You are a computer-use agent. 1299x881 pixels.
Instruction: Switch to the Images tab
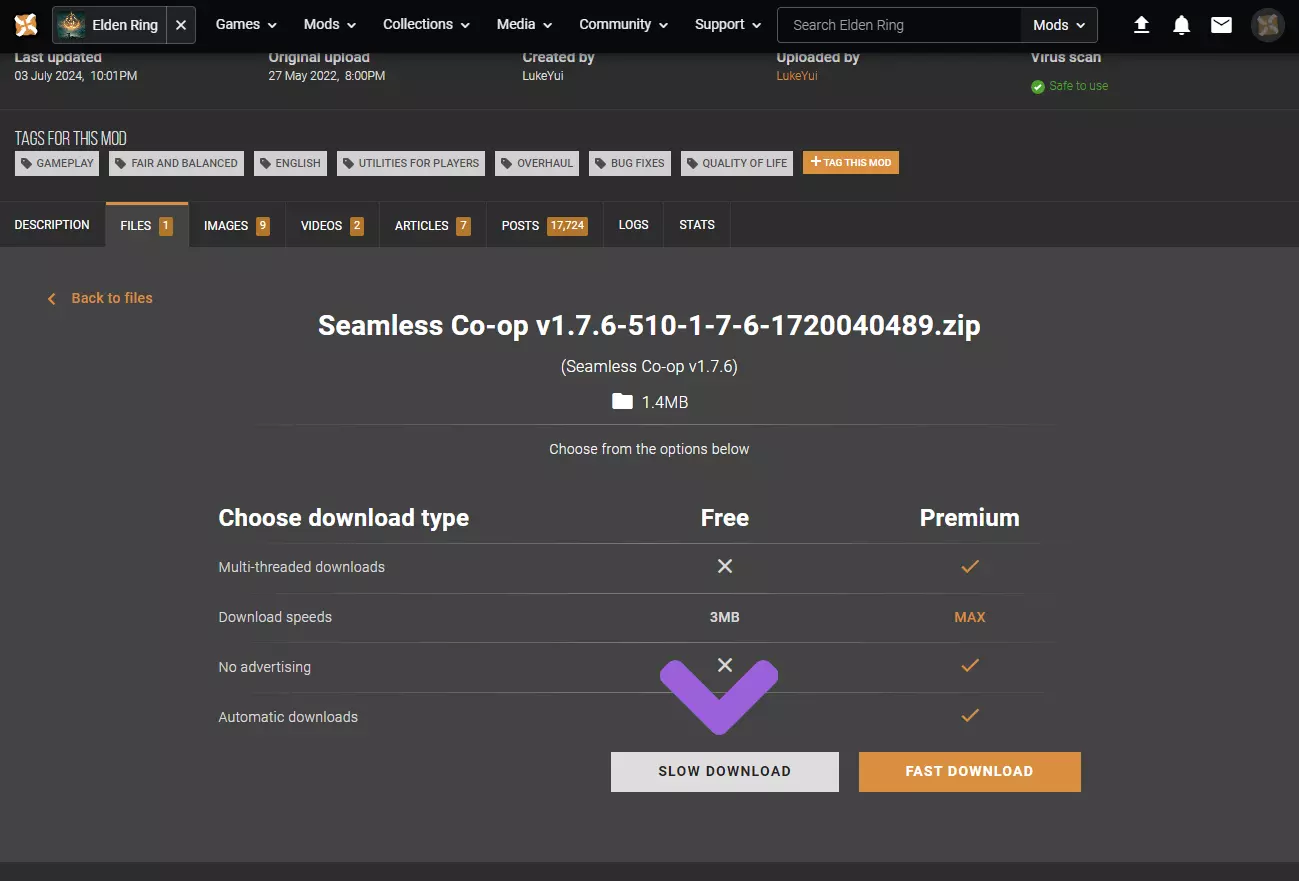pos(236,226)
